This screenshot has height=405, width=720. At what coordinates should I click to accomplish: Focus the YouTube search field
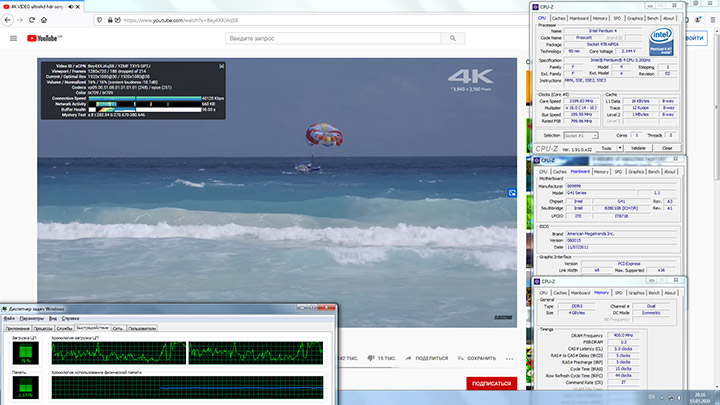point(333,39)
